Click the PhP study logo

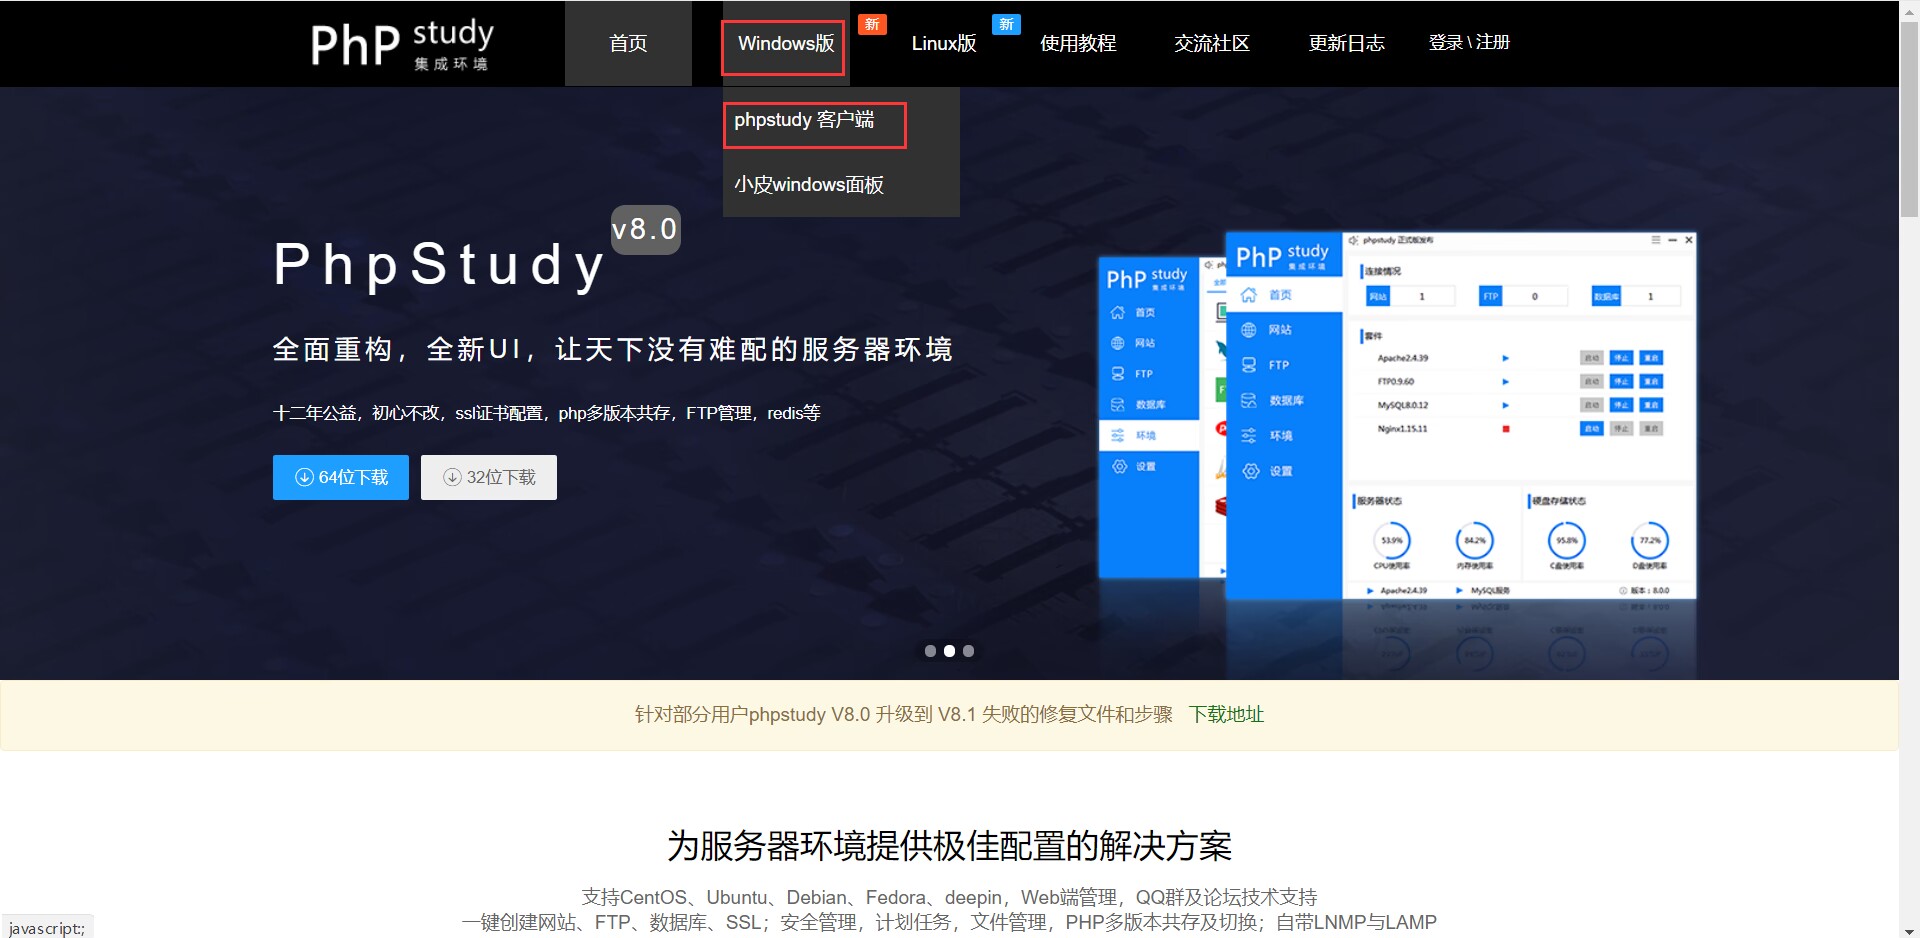point(402,44)
